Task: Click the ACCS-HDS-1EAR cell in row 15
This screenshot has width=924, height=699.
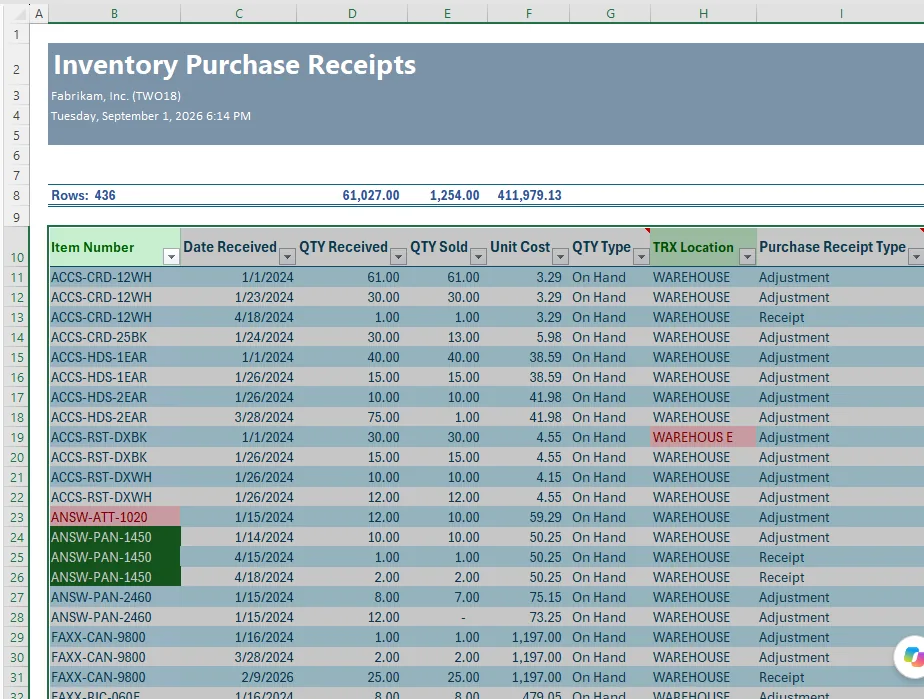Action: click(114, 357)
